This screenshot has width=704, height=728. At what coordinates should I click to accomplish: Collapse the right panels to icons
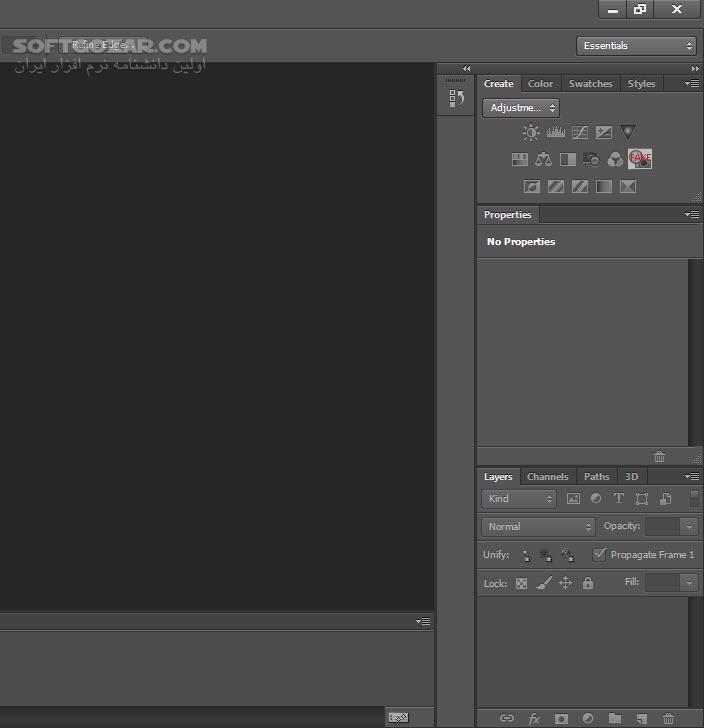[695, 69]
